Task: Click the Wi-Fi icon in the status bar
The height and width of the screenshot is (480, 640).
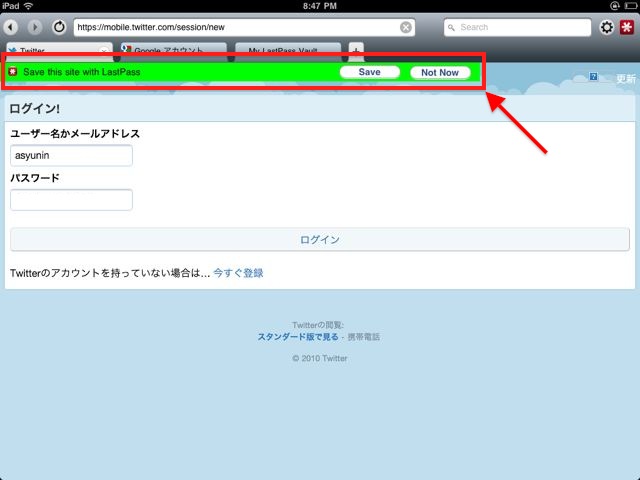Action: click(x=28, y=6)
